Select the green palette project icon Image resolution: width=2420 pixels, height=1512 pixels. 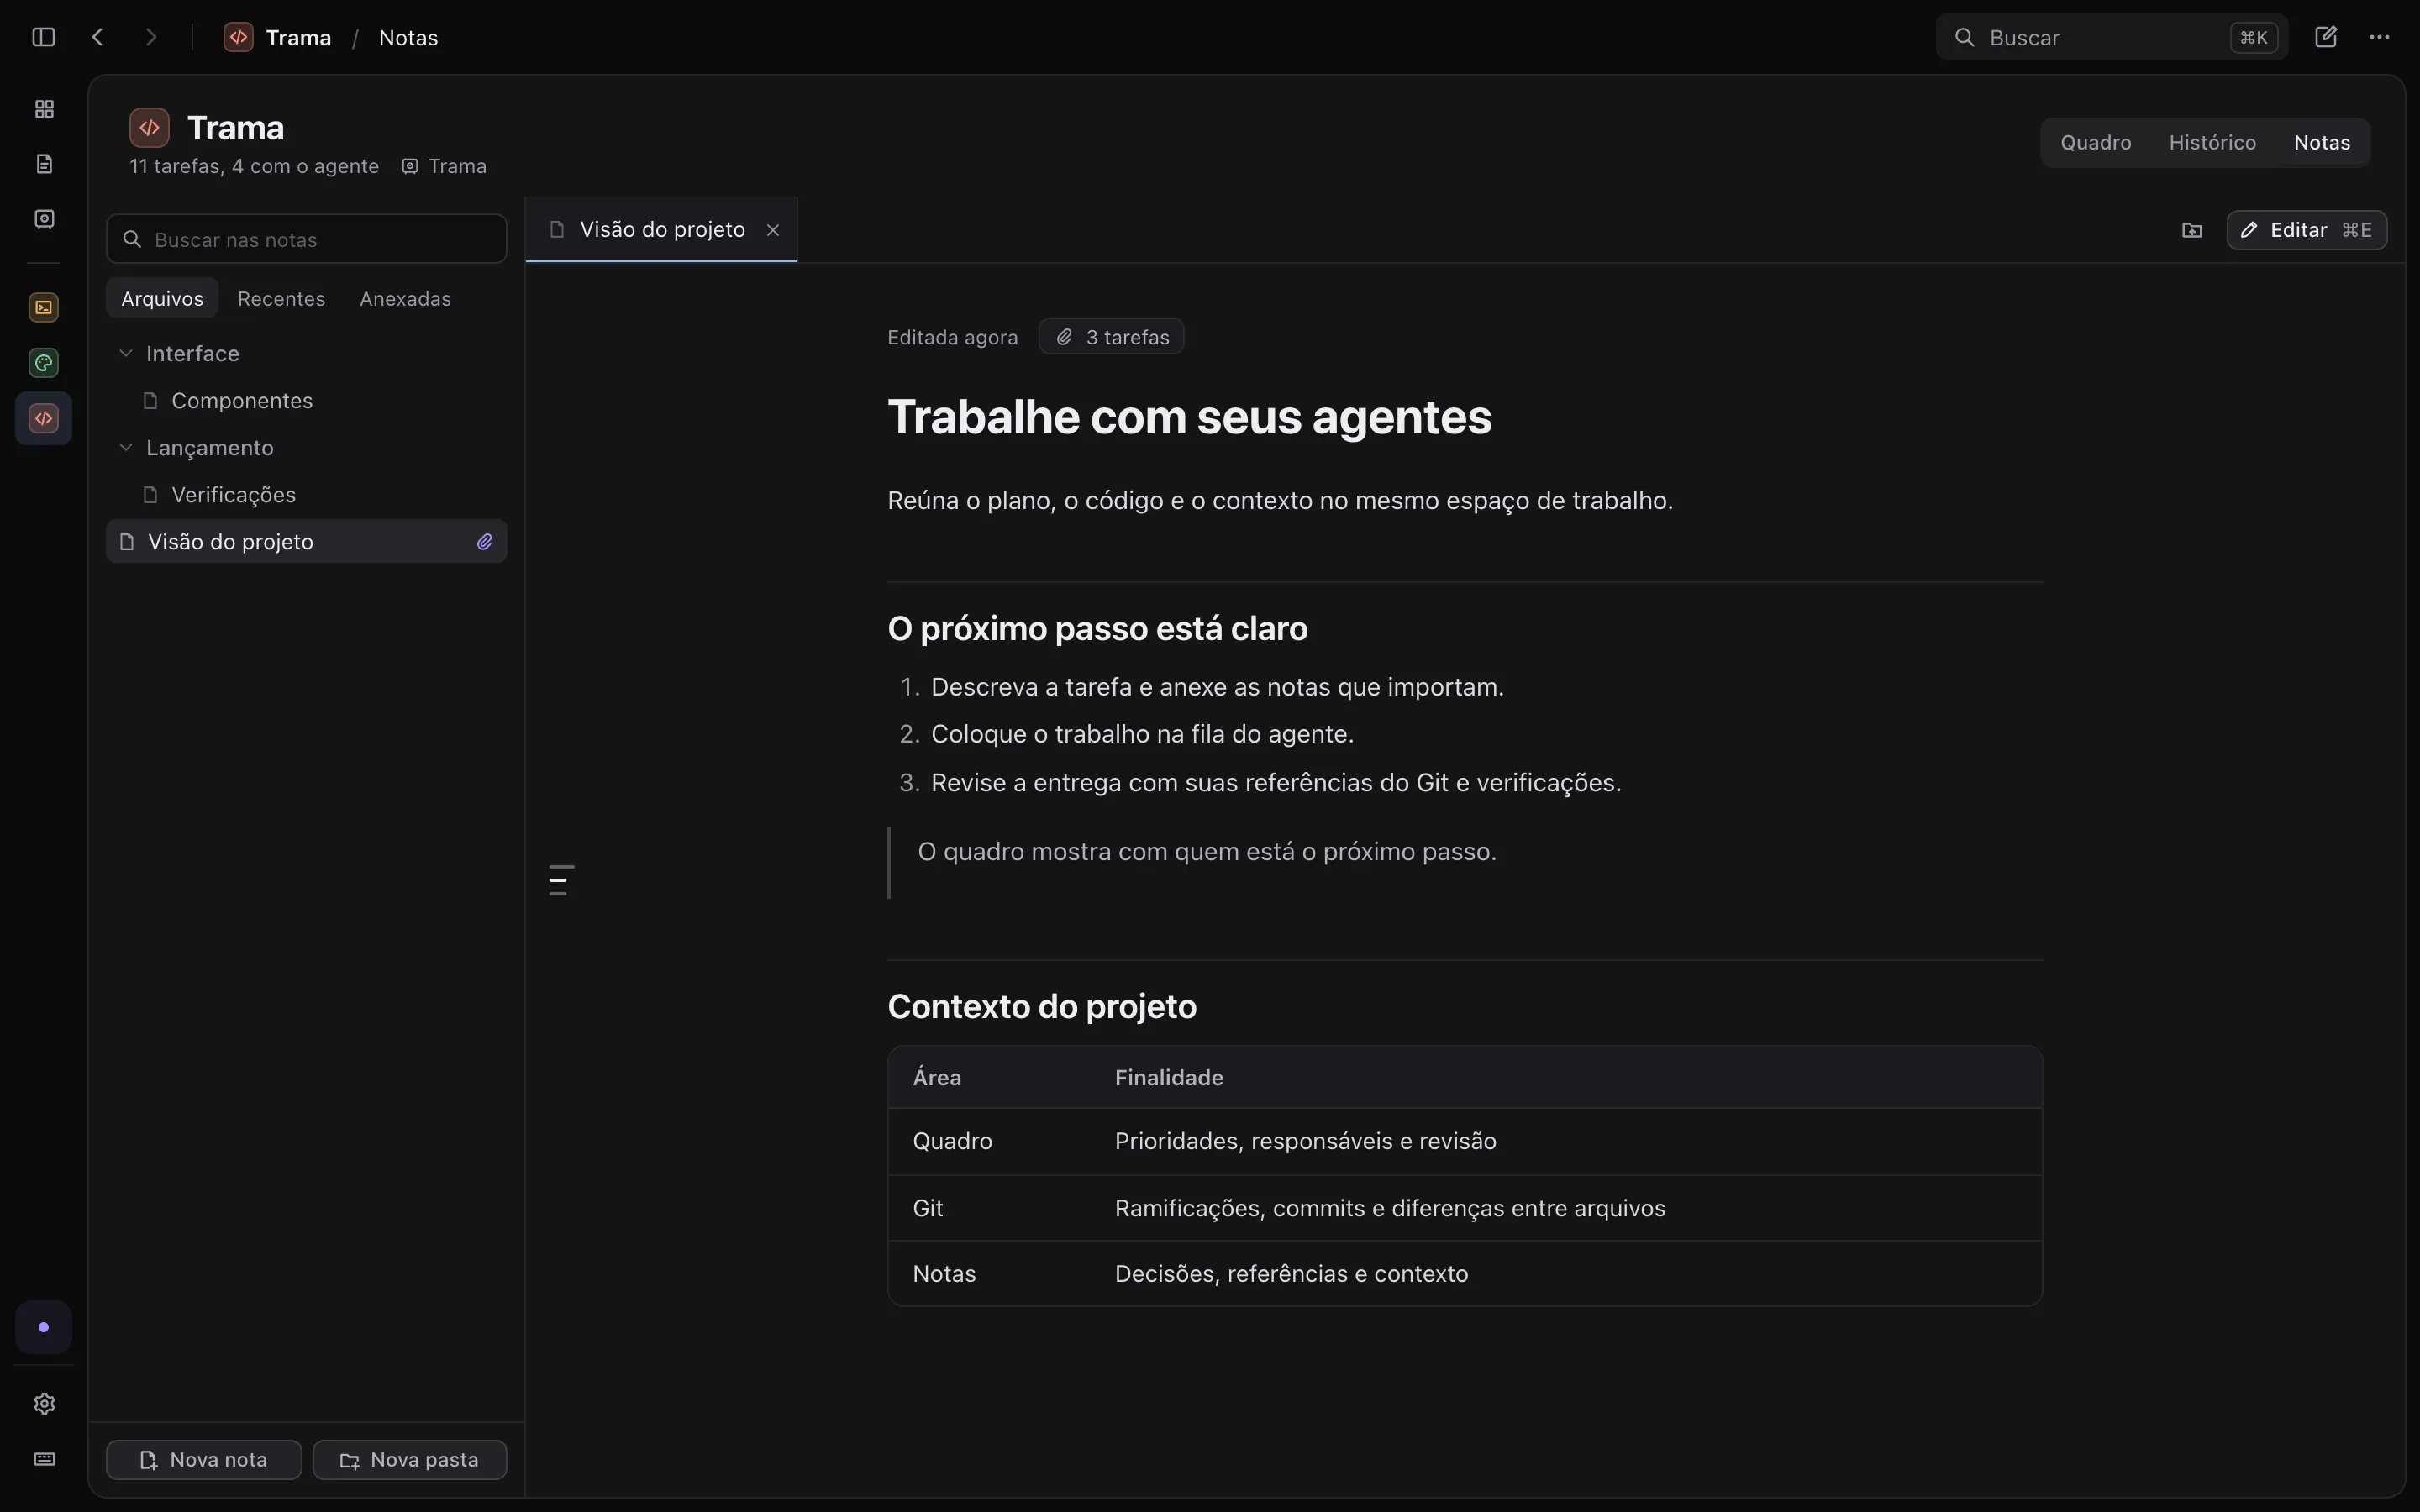(x=43, y=363)
